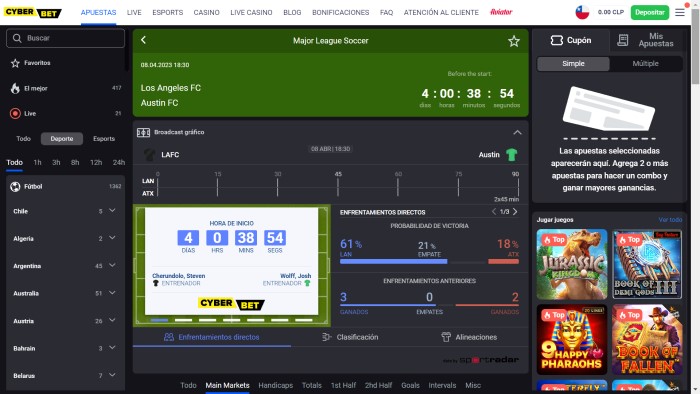The width and height of the screenshot is (700, 394).
Task: Focus the Buscar search field
Action: (x=66, y=38)
